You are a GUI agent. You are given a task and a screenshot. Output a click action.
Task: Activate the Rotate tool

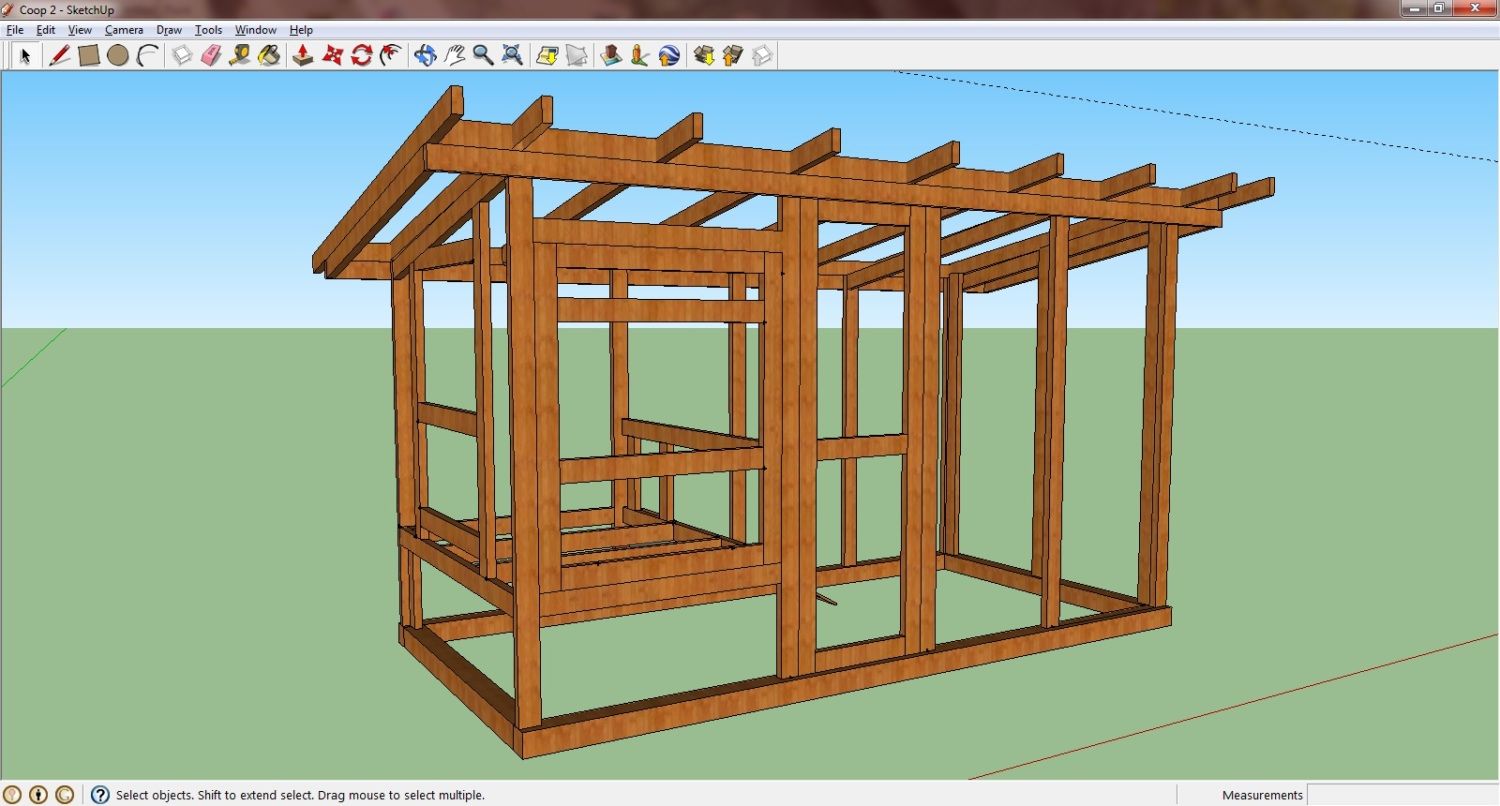point(361,55)
